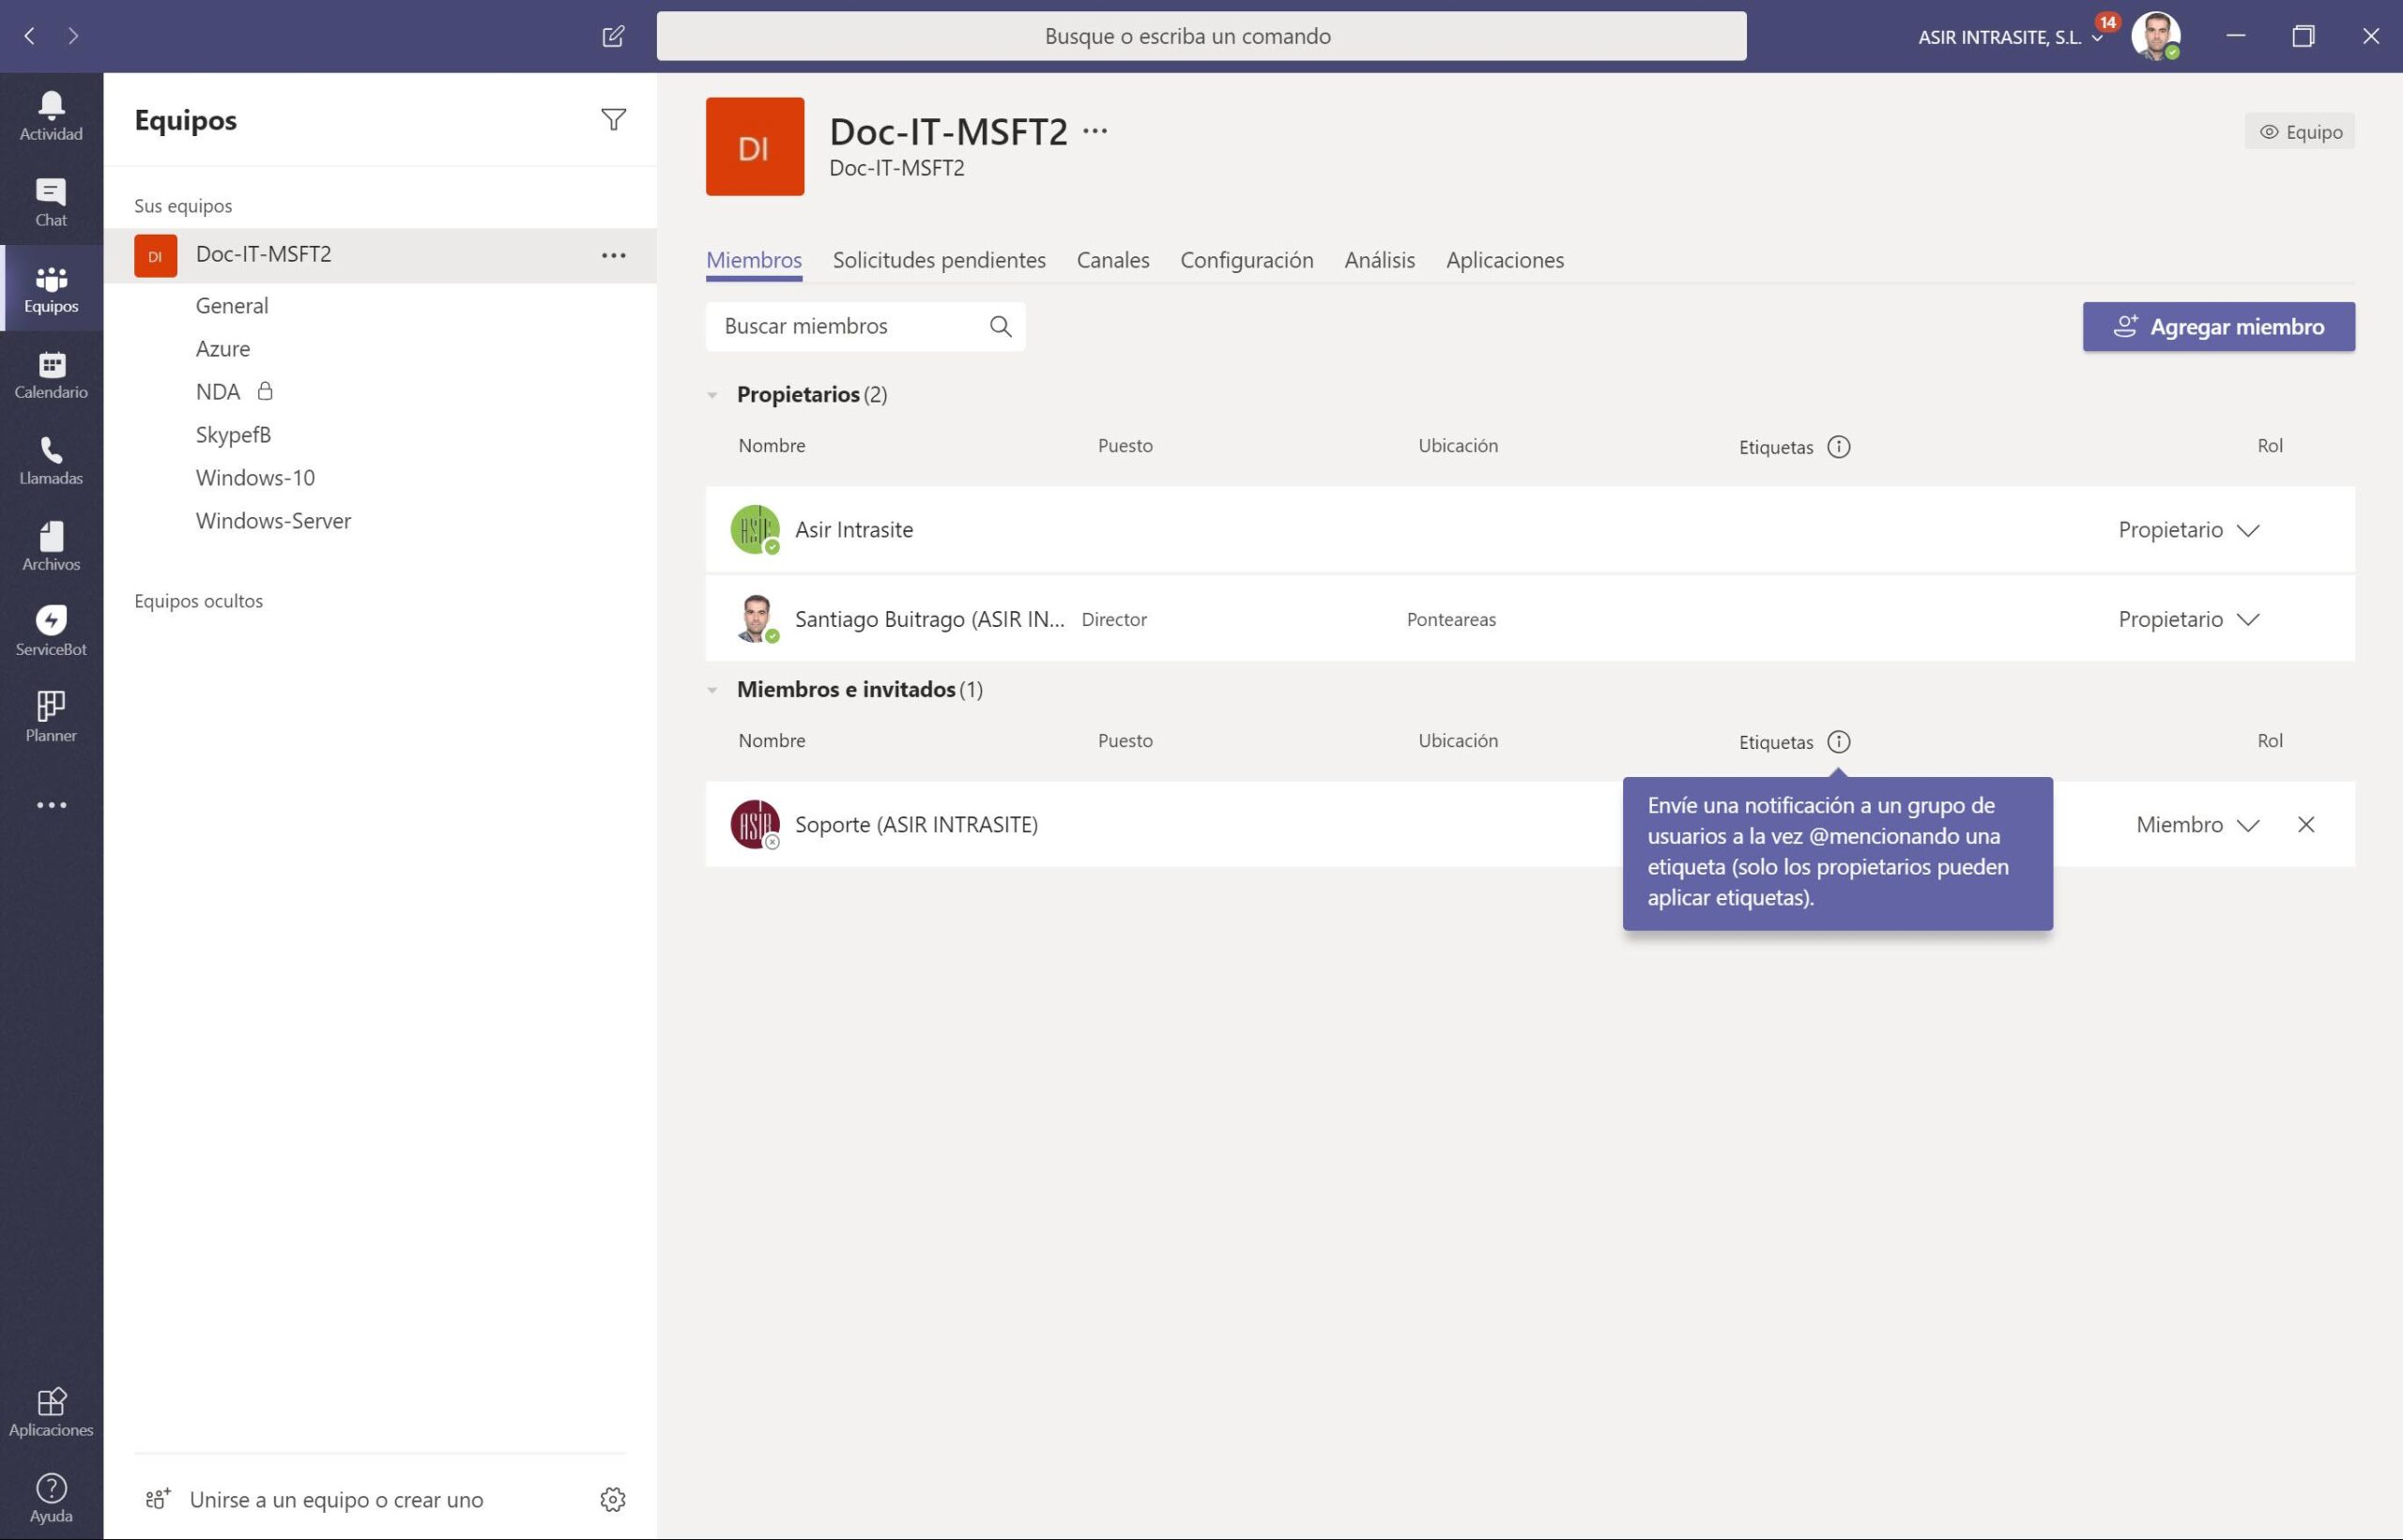2403x1540 pixels.
Task: Switch to the Configuración tab
Action: coord(1246,260)
